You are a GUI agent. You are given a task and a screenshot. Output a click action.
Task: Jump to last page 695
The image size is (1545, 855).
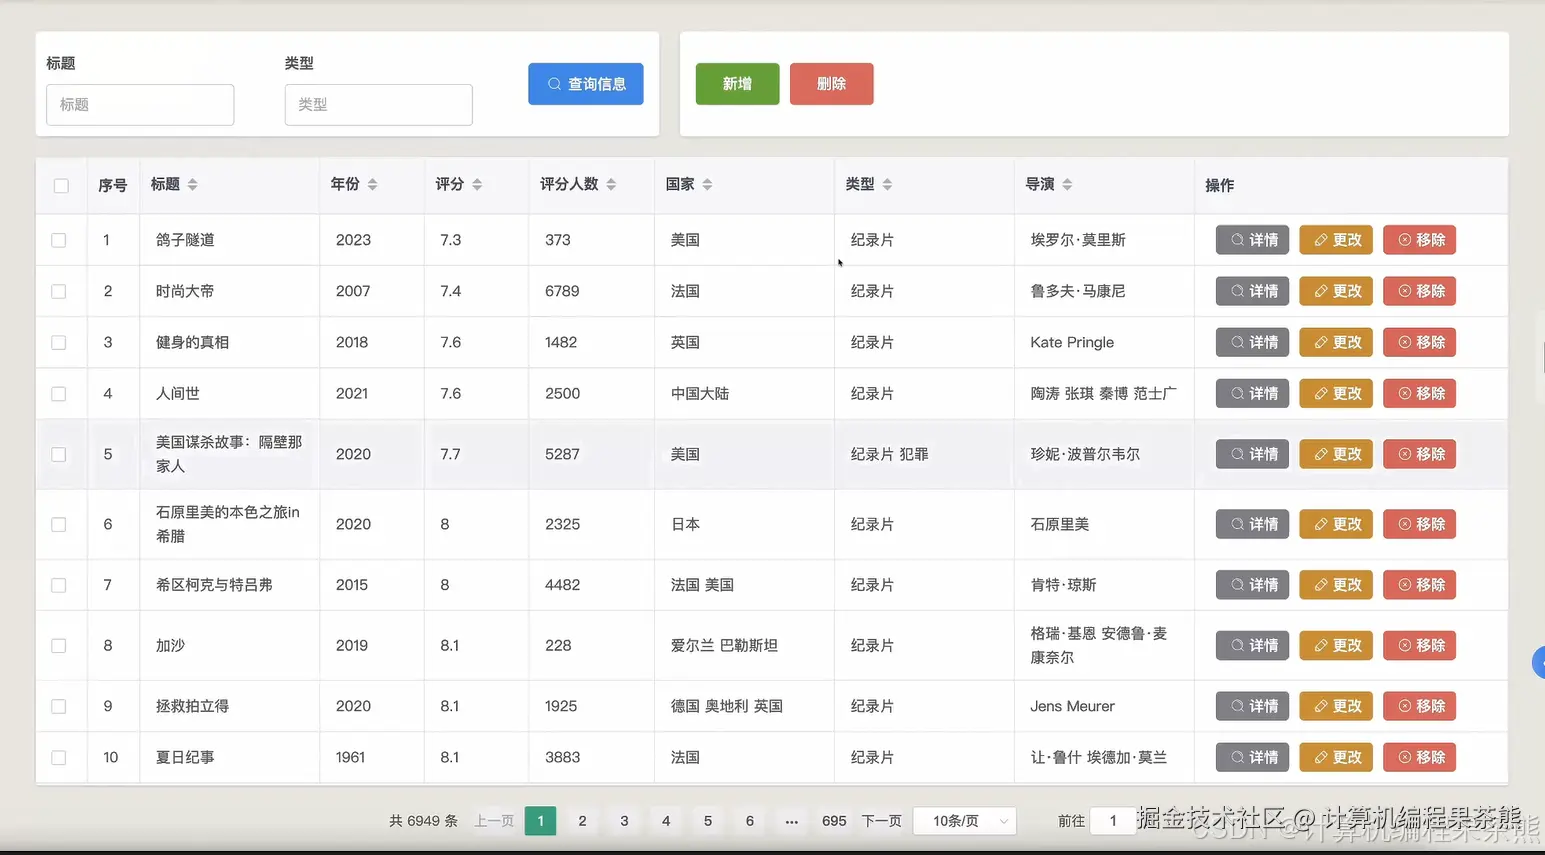pyautogui.click(x=834, y=821)
